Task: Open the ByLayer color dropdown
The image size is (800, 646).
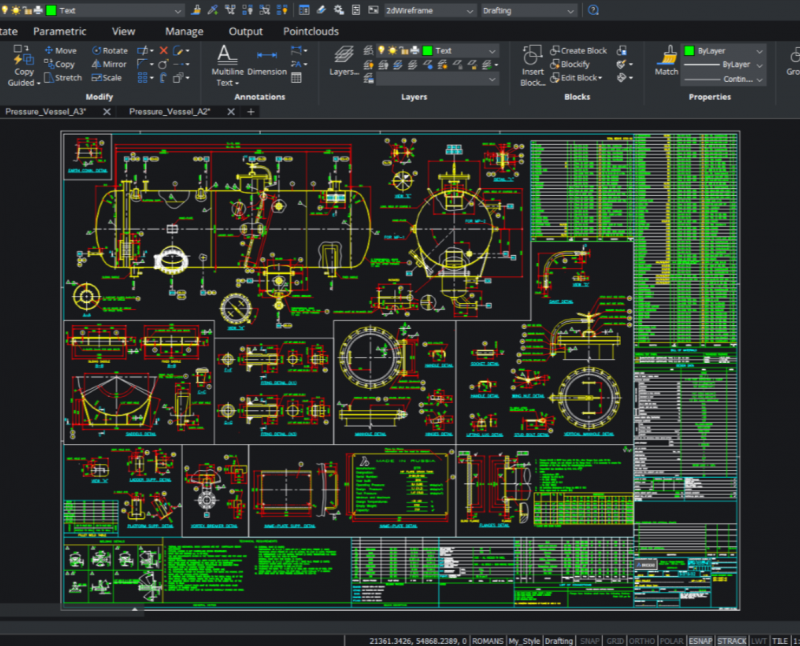Action: coord(723,51)
